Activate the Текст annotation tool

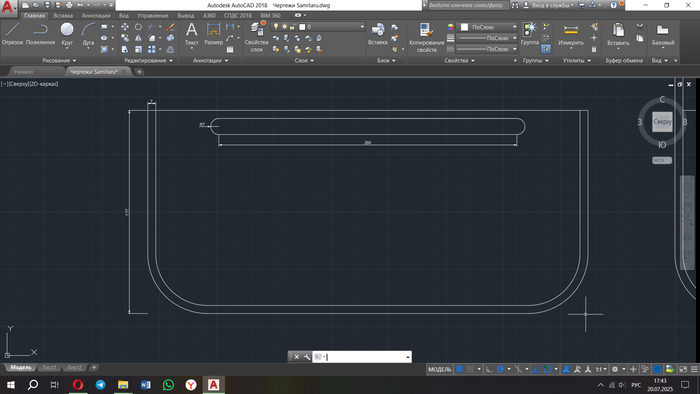click(192, 34)
